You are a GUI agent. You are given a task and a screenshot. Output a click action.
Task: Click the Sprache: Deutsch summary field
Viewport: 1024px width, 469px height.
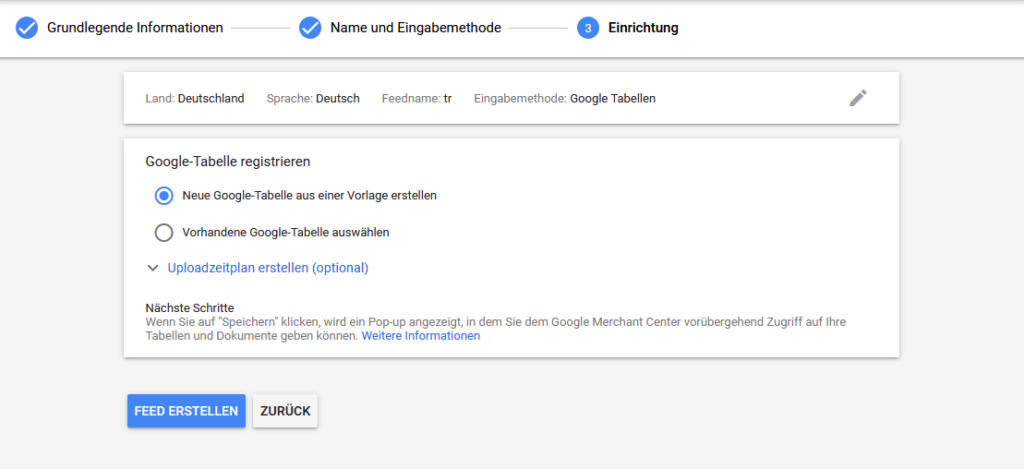pyautogui.click(x=313, y=98)
